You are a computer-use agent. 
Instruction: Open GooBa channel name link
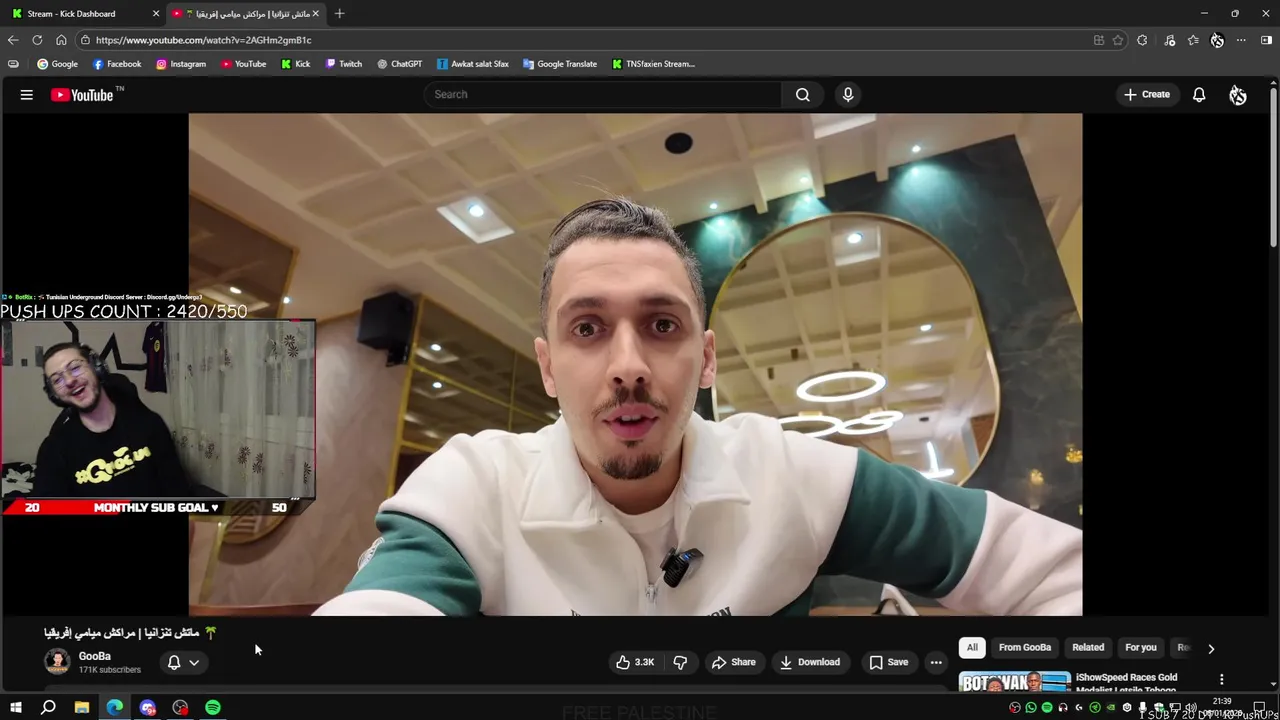95,656
